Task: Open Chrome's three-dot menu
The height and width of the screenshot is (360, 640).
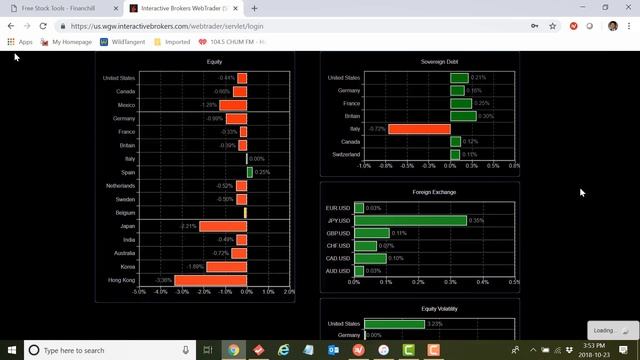Action: [629, 26]
